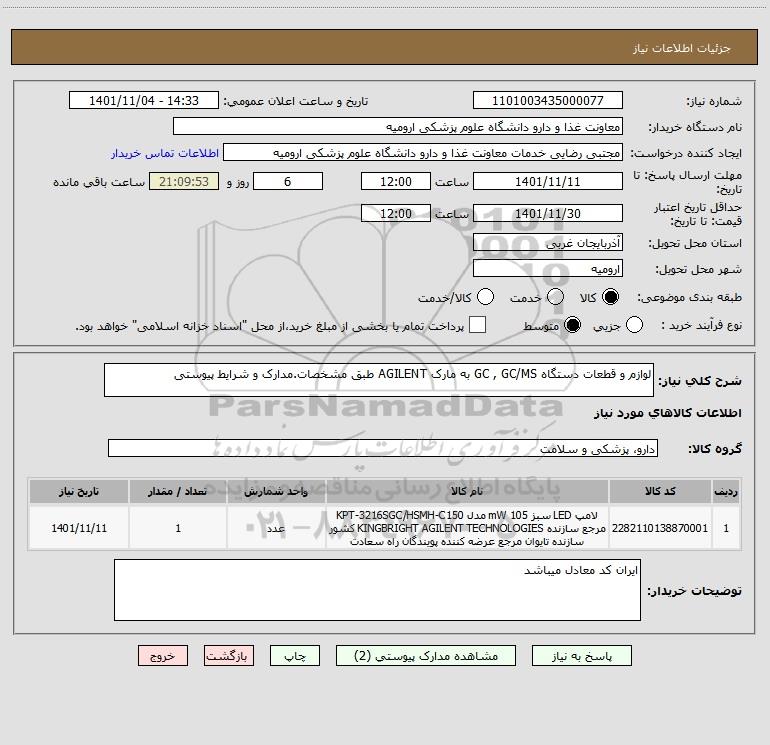Click the بازگشت back button
The width and height of the screenshot is (770, 745).
[x=229, y=656]
